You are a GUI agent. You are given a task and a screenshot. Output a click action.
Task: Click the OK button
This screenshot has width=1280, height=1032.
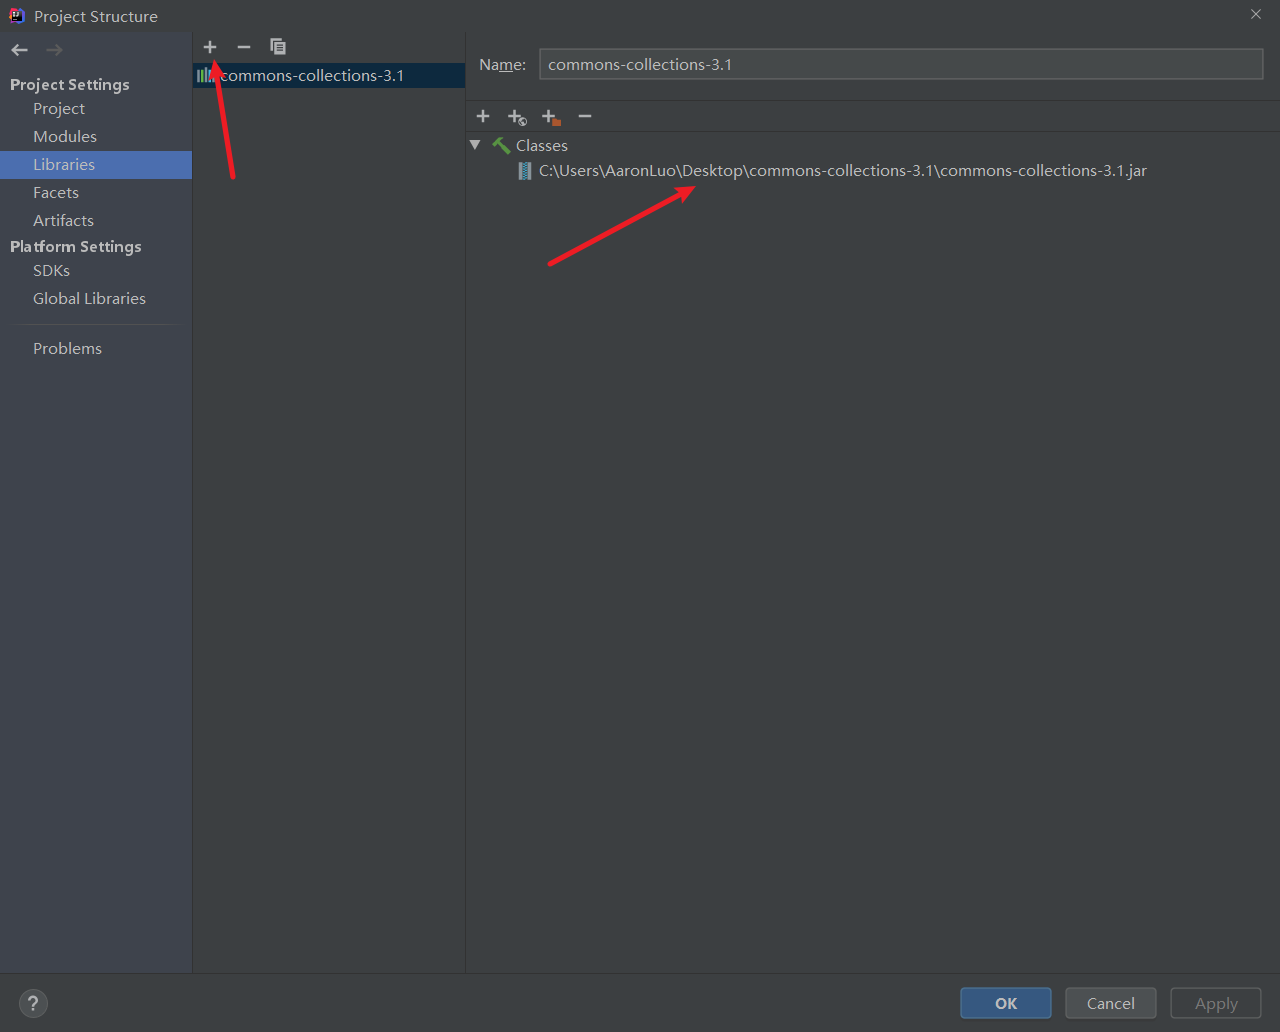click(x=1006, y=1003)
